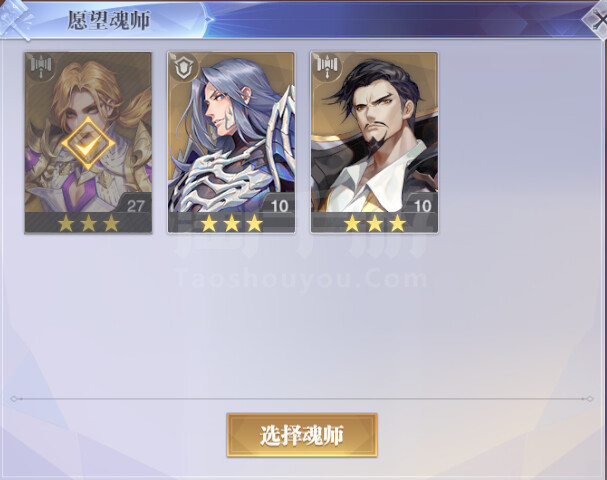Click the shield defense icon on the silver-haired card
The width and height of the screenshot is (607, 480).
(184, 68)
